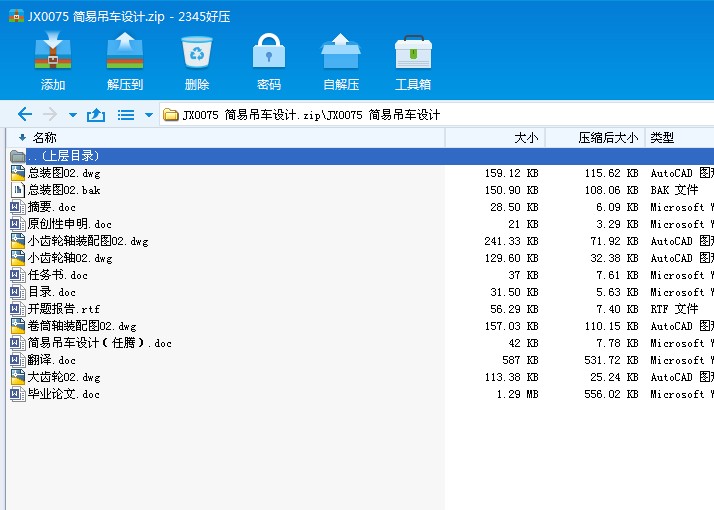Image resolution: width=714 pixels, height=510 pixels.
Task: Click the icon of 大齿轮02.dwg
Action: 17,377
